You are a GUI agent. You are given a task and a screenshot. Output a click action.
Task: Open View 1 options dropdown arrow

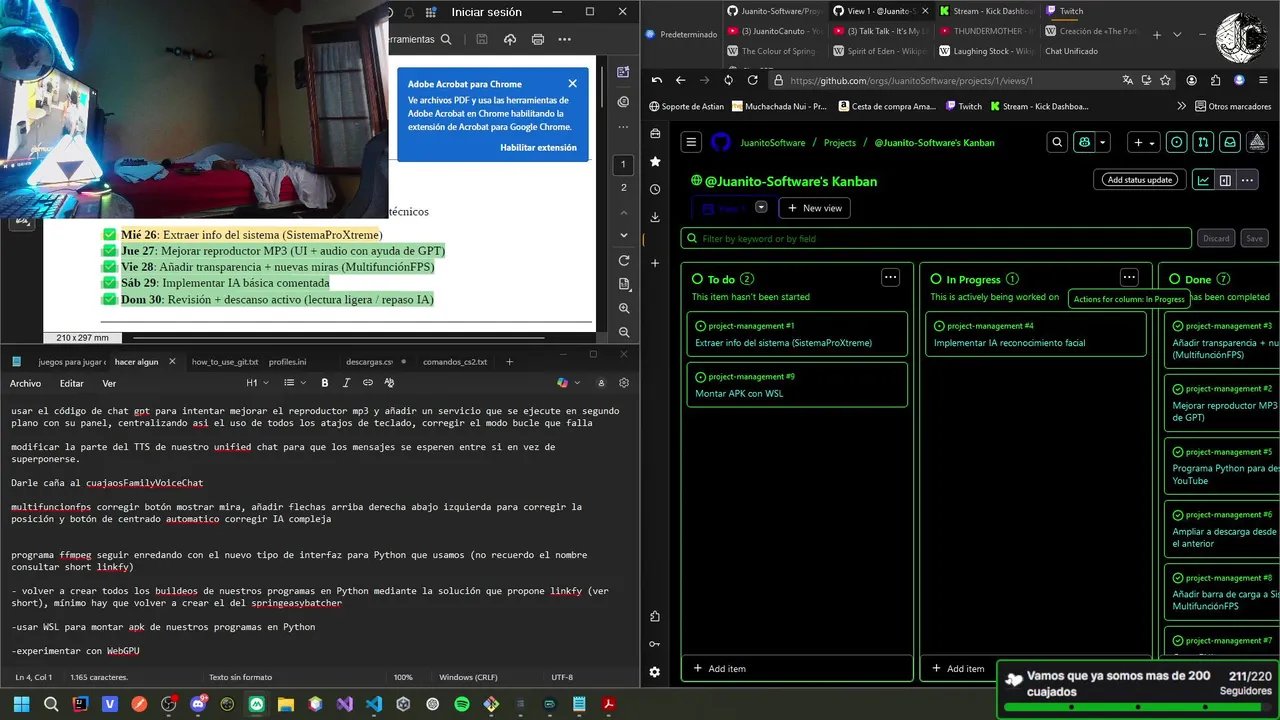point(761,207)
